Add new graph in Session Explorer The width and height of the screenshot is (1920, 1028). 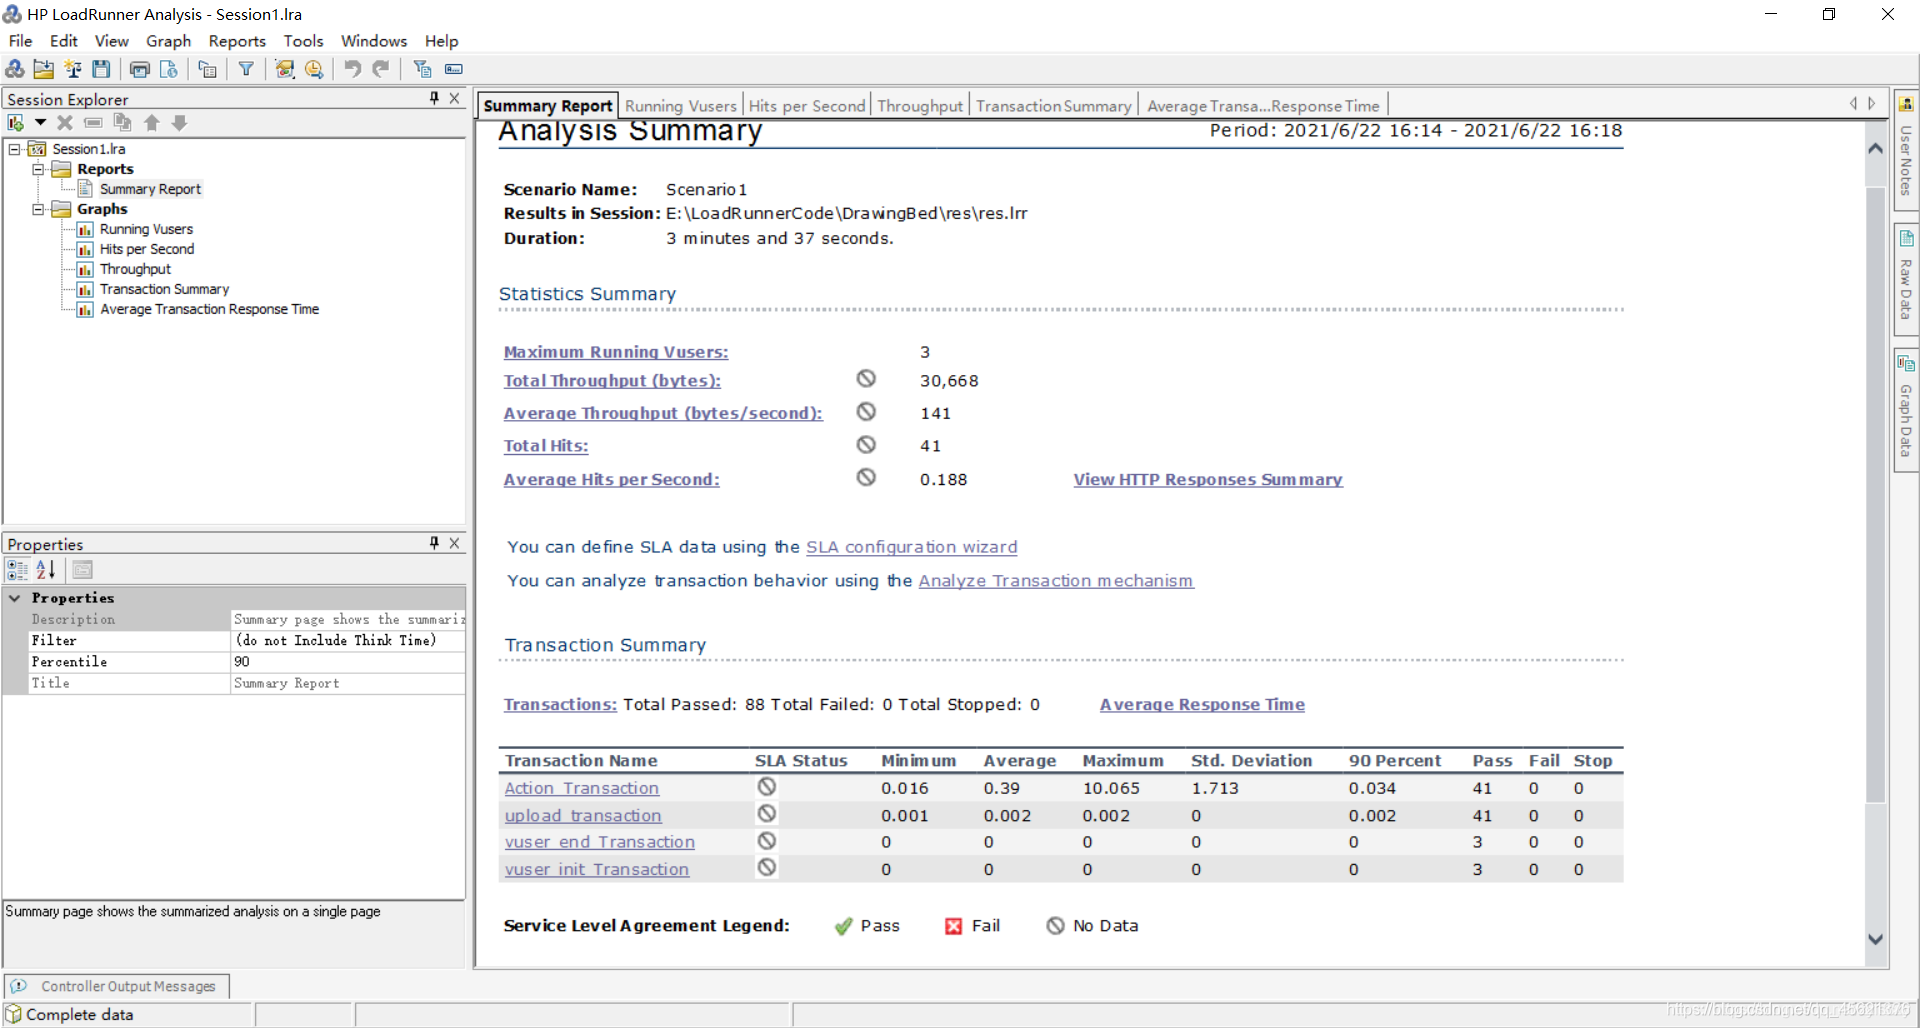click(x=16, y=123)
